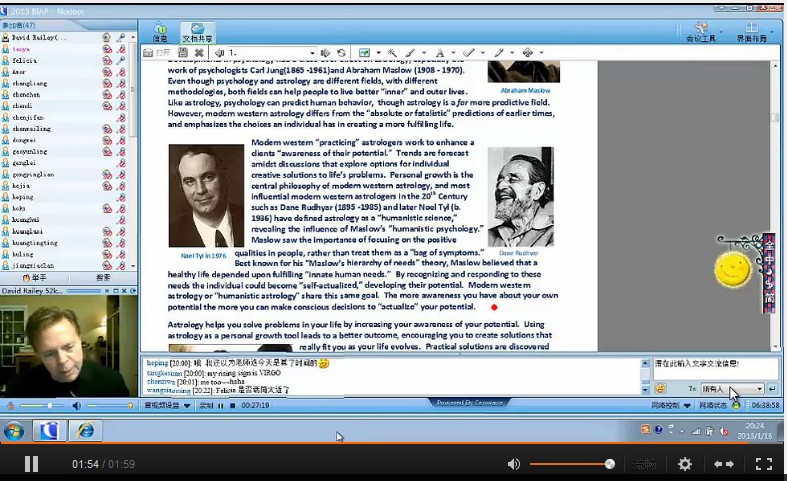Pause the video playback
The height and width of the screenshot is (481, 787).
point(31,464)
